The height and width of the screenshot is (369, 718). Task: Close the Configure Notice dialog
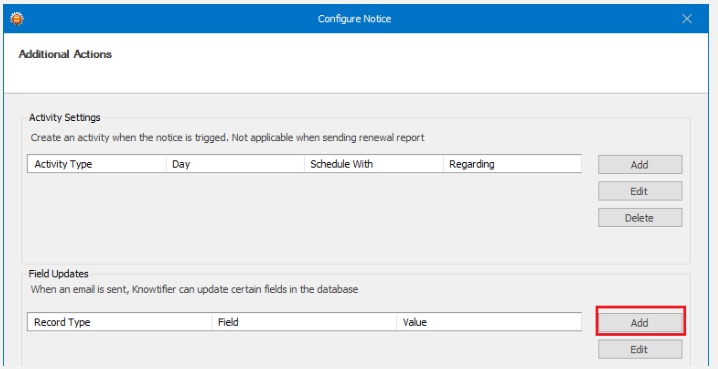tap(687, 19)
